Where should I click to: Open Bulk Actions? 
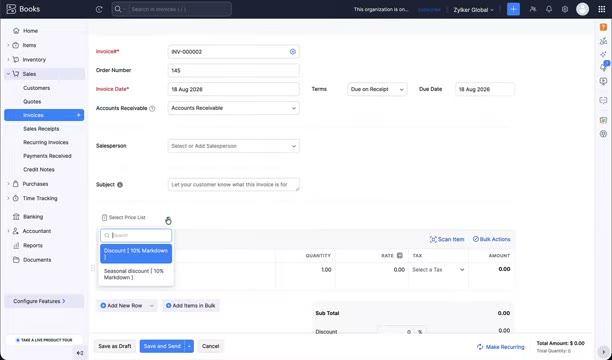click(x=491, y=239)
